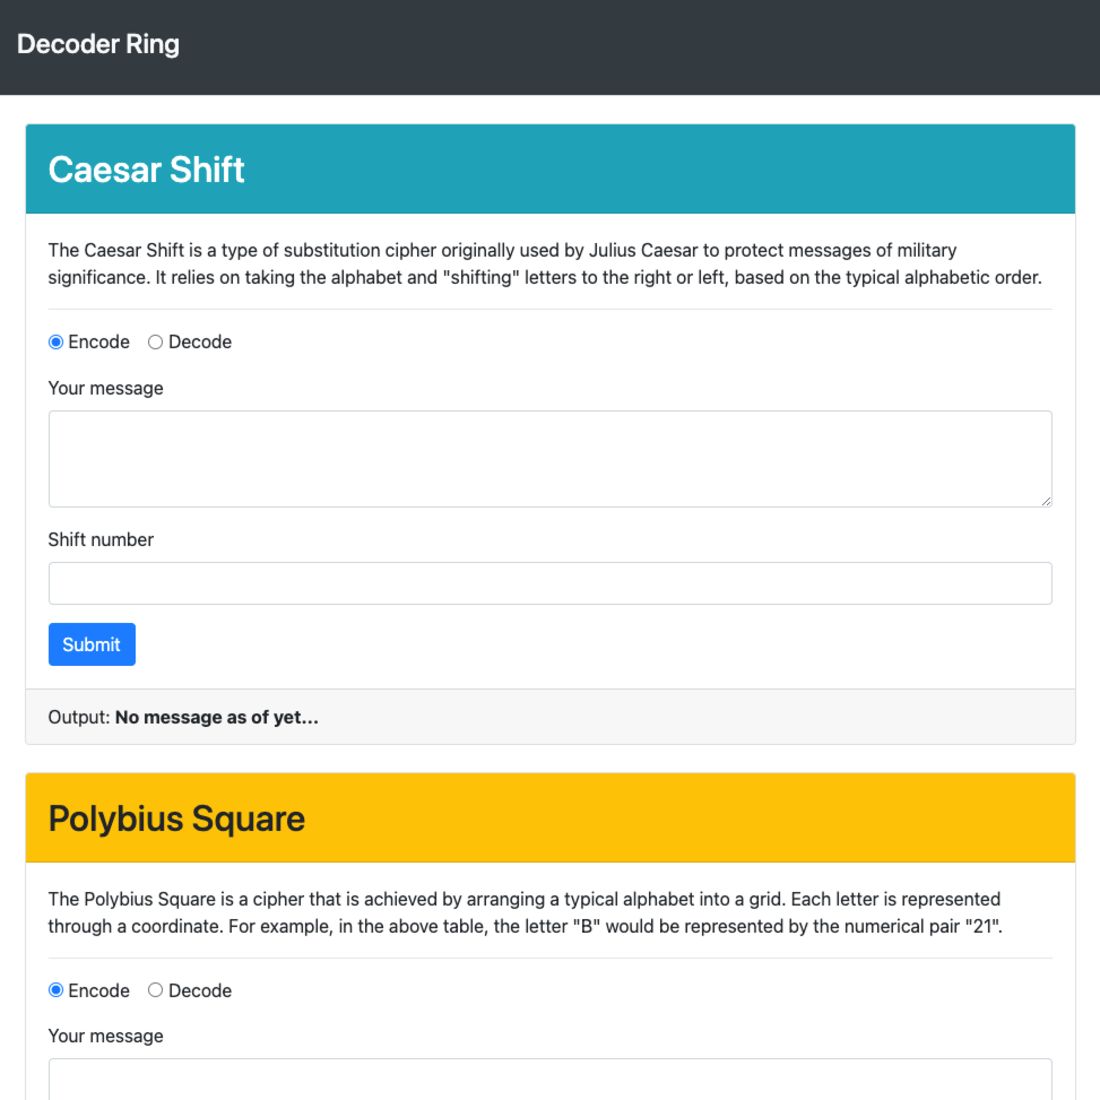Select Encode radio in Polybius Square section
This screenshot has height=1100, width=1100.
point(56,990)
